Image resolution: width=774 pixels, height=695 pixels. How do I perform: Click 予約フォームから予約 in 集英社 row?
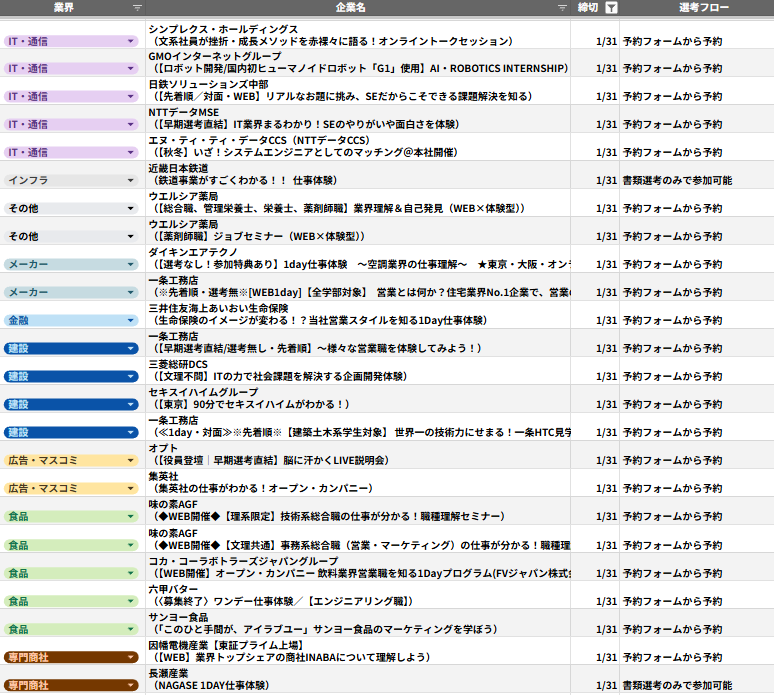672,489
